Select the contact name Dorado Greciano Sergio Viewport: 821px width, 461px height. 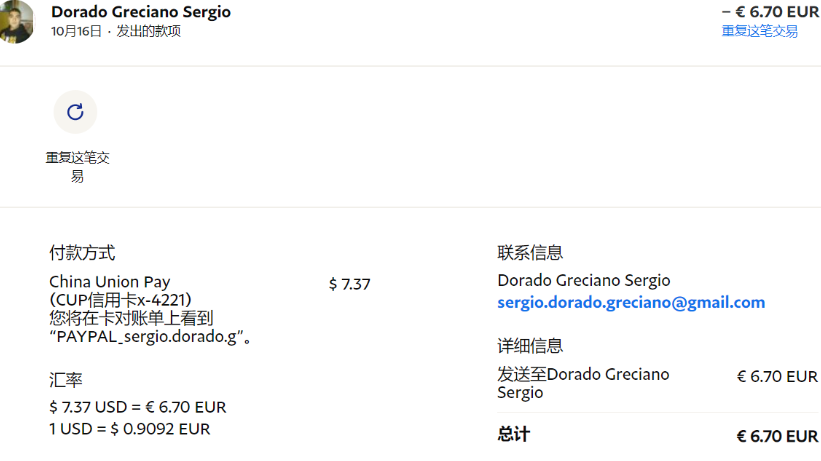point(584,280)
